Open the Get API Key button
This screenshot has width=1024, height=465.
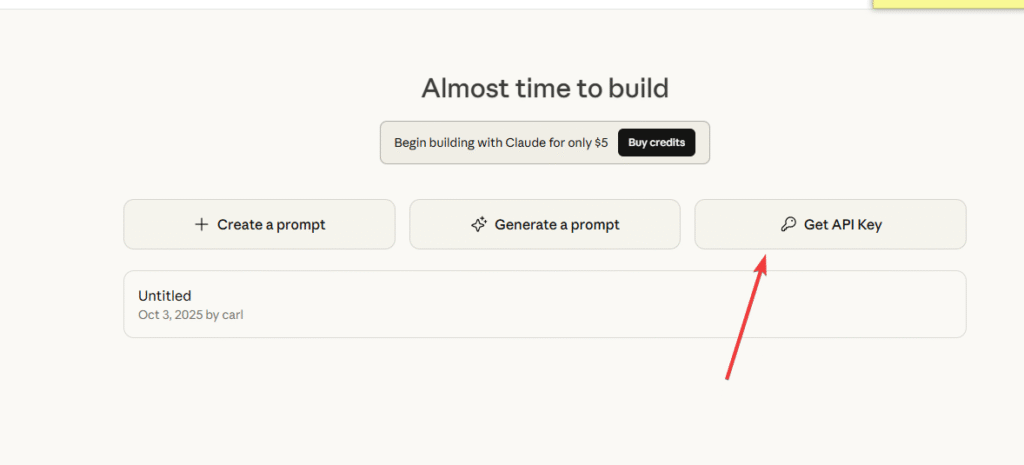tap(830, 224)
